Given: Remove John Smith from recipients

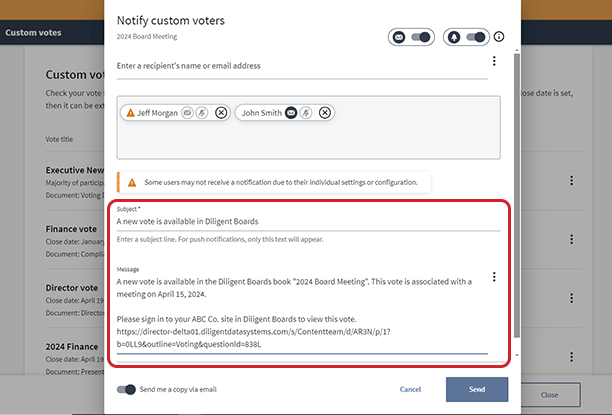Looking at the screenshot, I should 325,113.
